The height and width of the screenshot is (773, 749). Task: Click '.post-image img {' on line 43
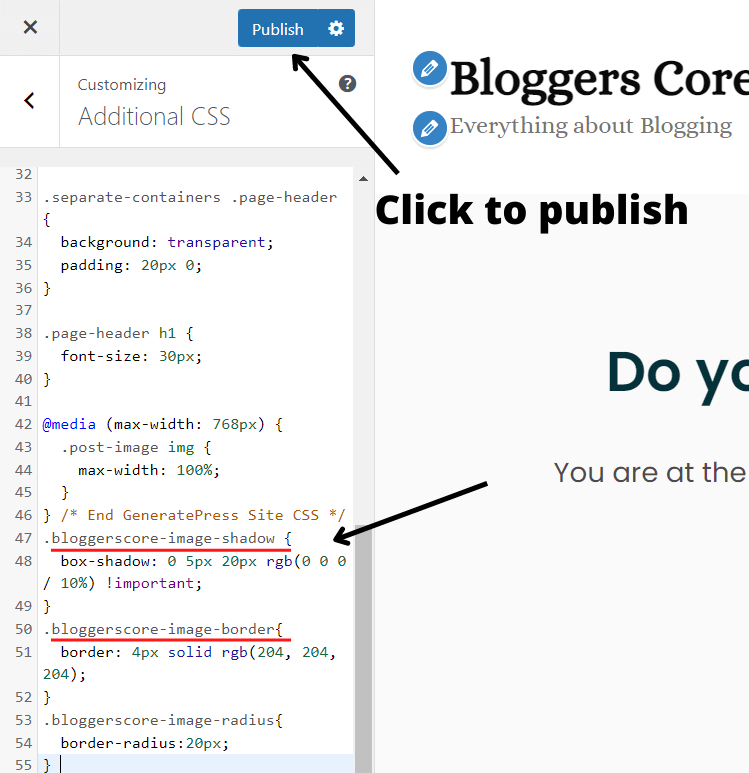click(x=136, y=447)
